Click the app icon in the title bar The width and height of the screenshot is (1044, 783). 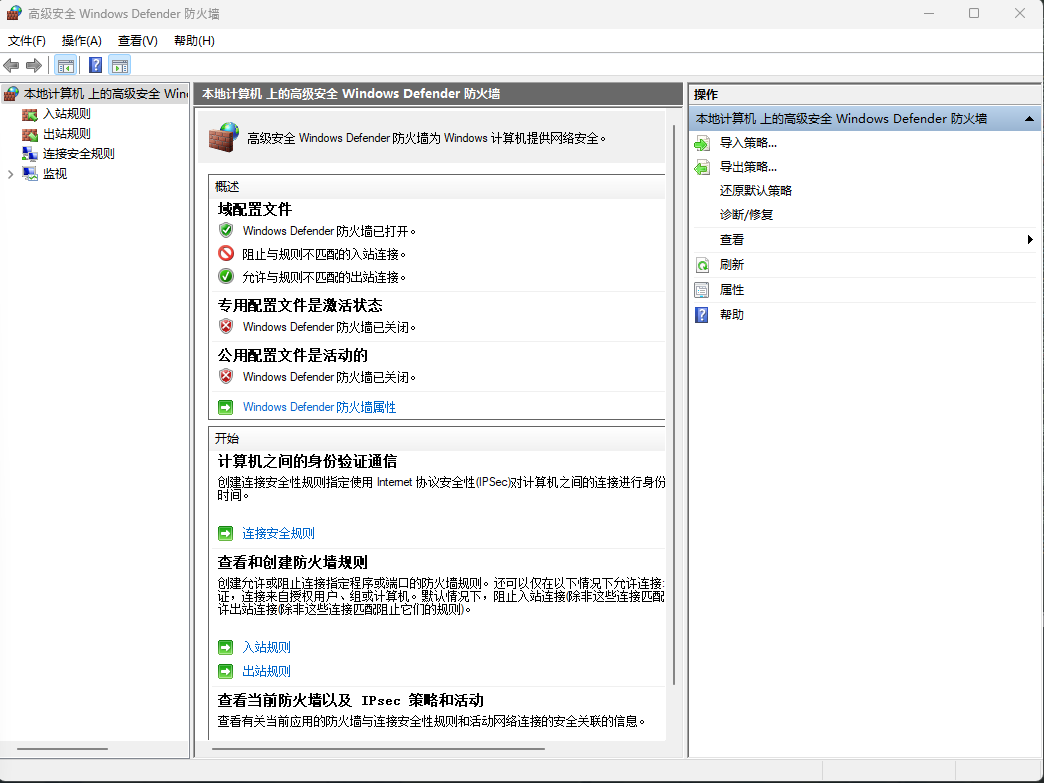click(13, 13)
